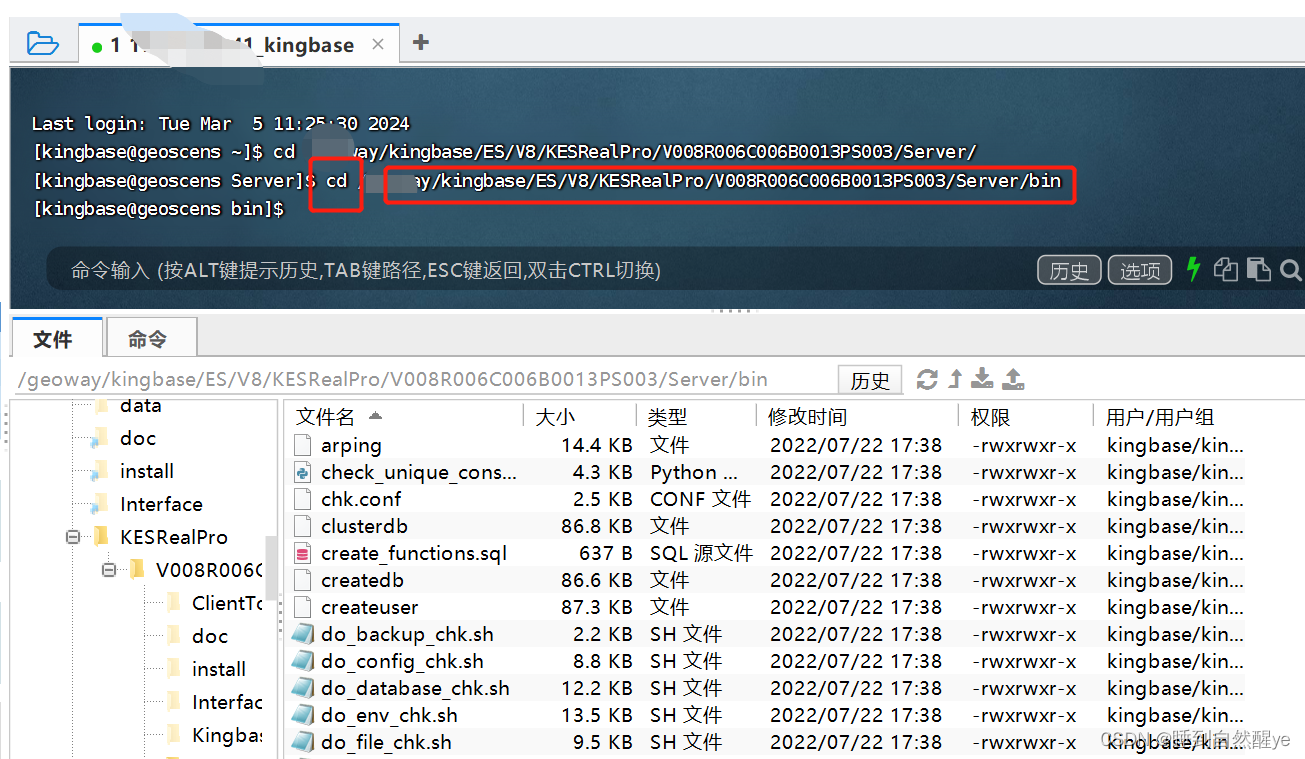Screen dimensions: 1305x759
Task: Click the 历史 button in terminal bar
Action: (x=1068, y=269)
